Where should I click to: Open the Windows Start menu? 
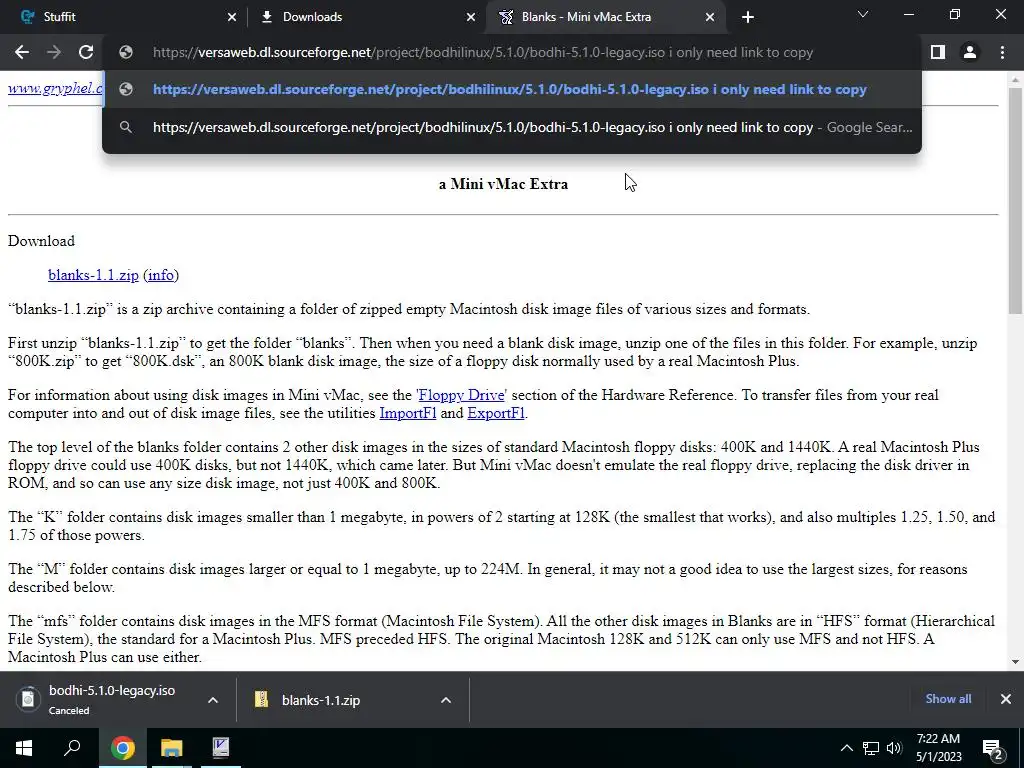(x=24, y=748)
